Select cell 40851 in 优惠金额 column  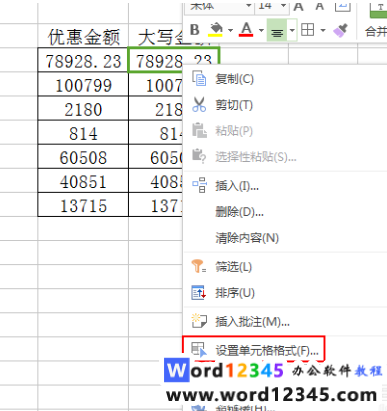pos(83,181)
